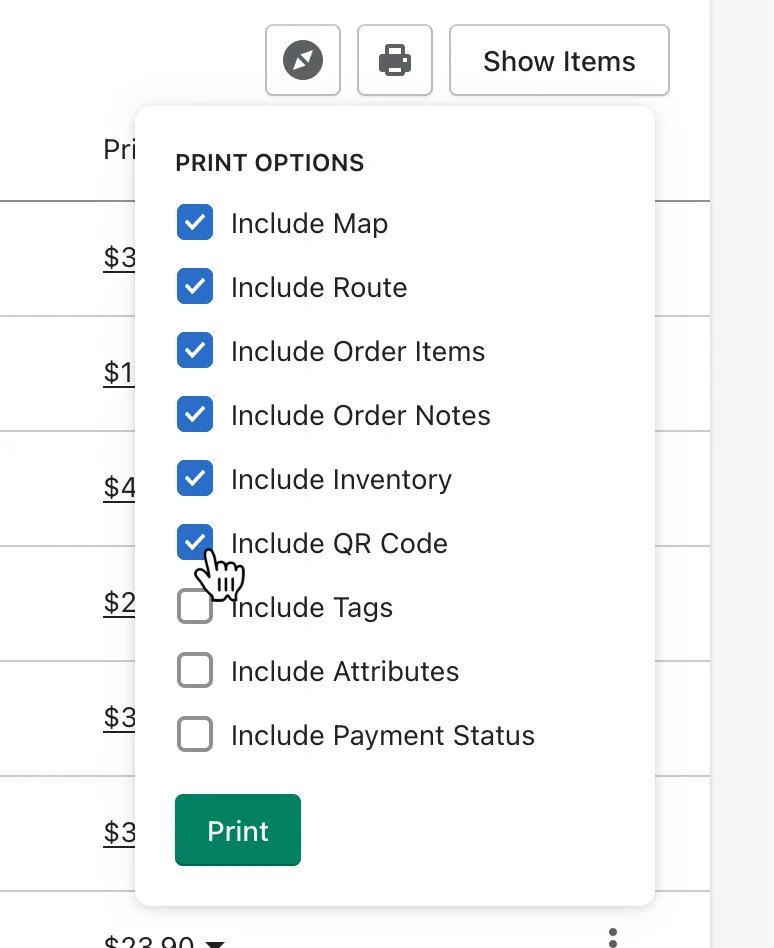Click the Include Inventory label
The width and height of the screenshot is (774, 948).
pos(341,479)
